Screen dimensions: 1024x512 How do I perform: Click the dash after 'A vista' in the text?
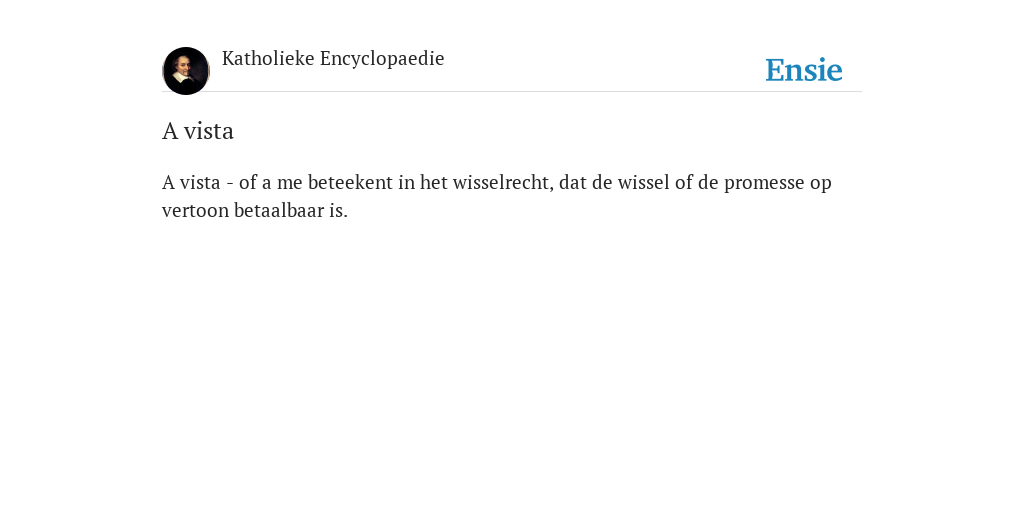[230, 184]
